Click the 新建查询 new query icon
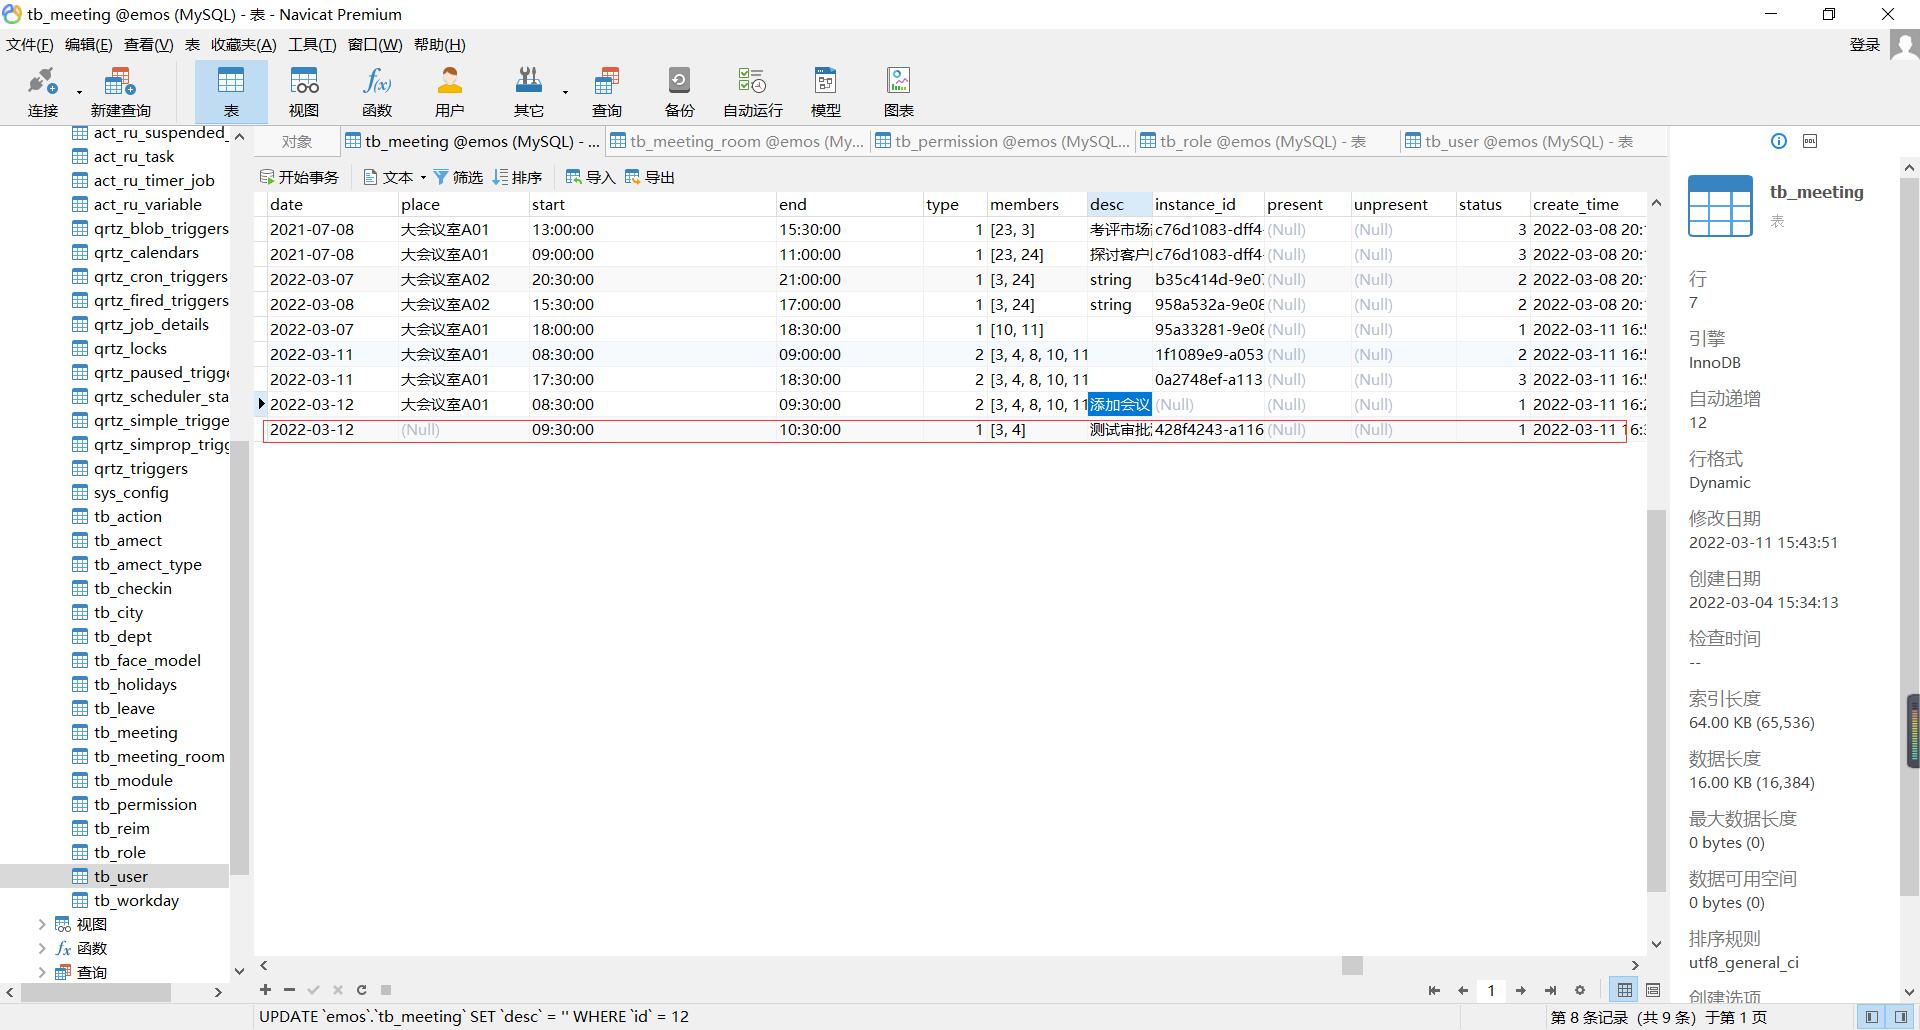This screenshot has height=1030, width=1920. [x=120, y=92]
